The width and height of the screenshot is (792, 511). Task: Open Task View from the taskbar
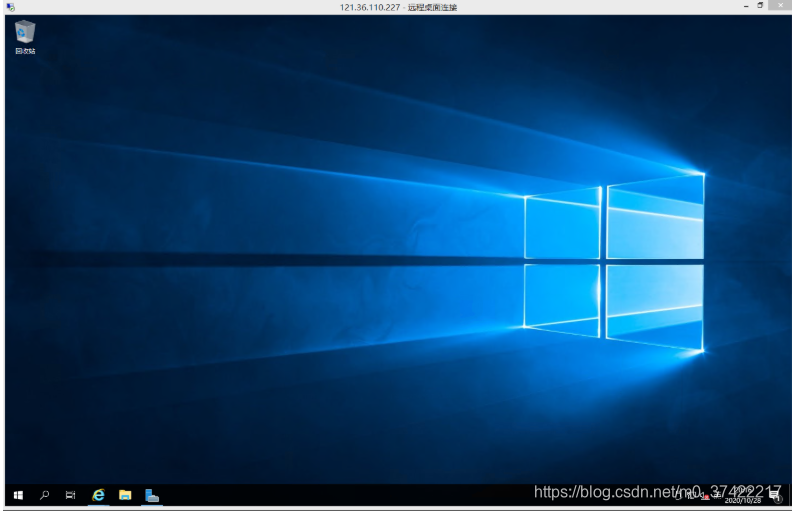(71, 495)
